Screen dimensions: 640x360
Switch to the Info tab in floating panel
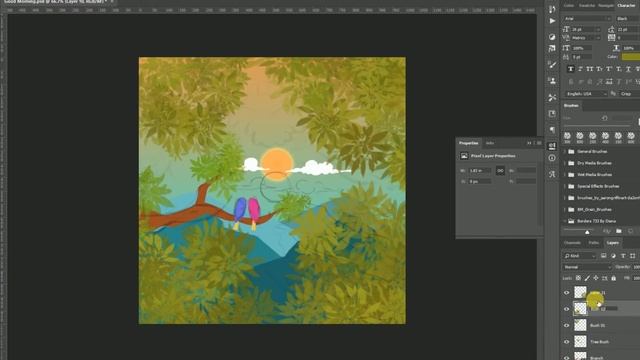[x=490, y=143]
